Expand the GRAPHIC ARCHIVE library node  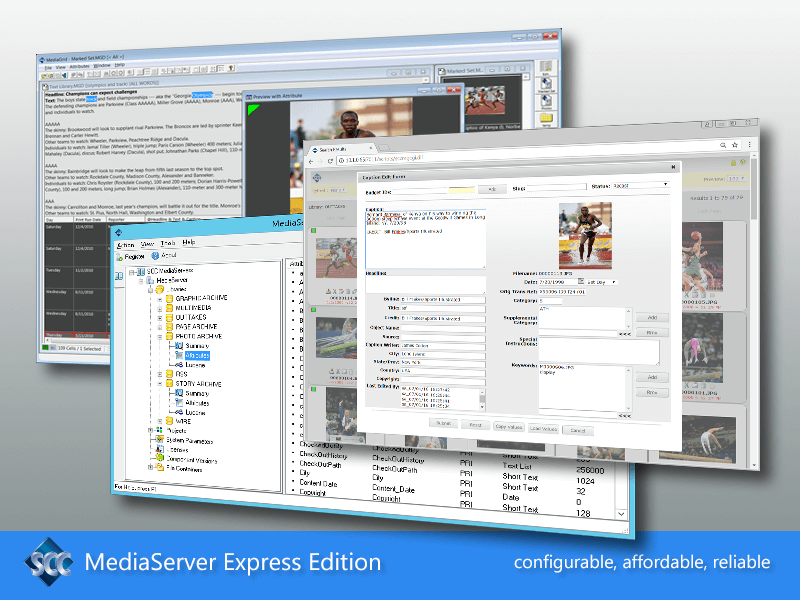[160, 299]
